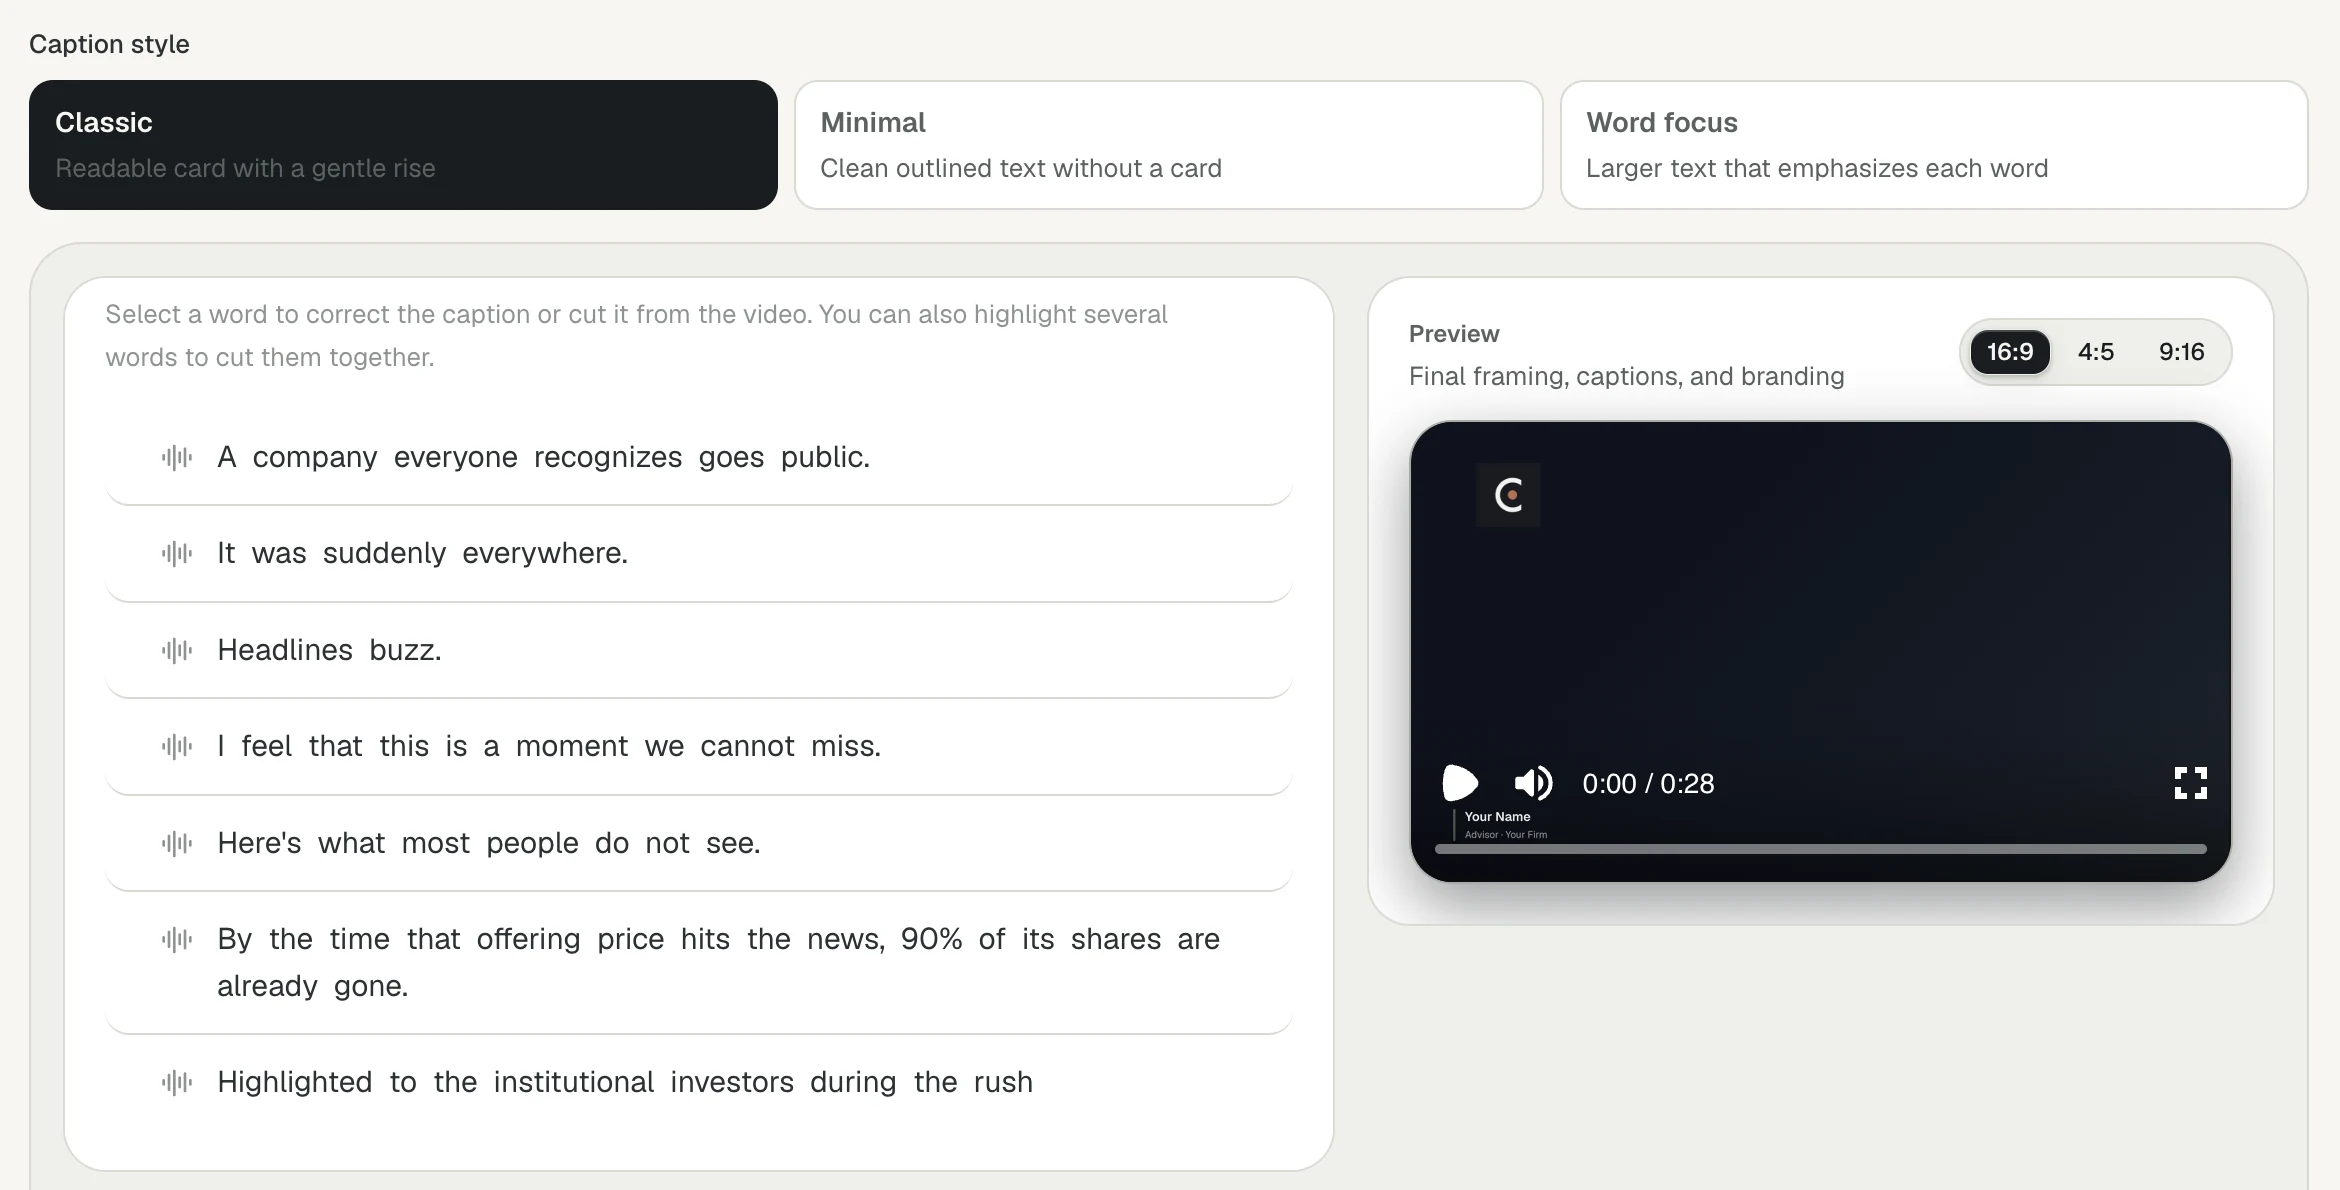Choose the Word focus caption style
2340x1190 pixels.
tap(1934, 145)
